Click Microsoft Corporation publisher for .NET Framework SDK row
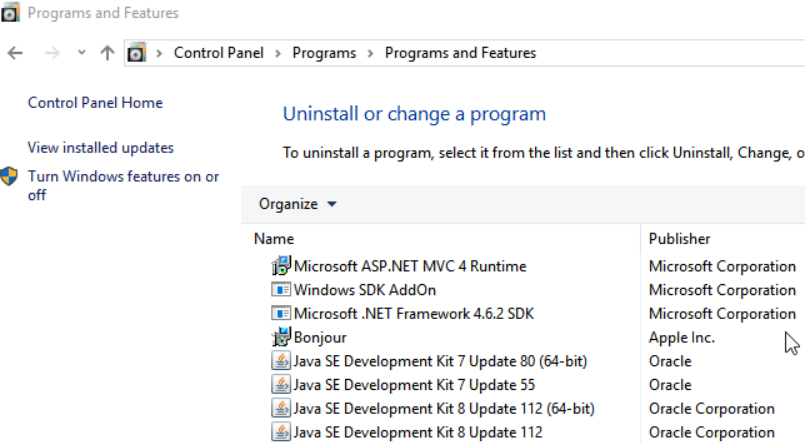The width and height of the screenshot is (805, 444). (722, 314)
